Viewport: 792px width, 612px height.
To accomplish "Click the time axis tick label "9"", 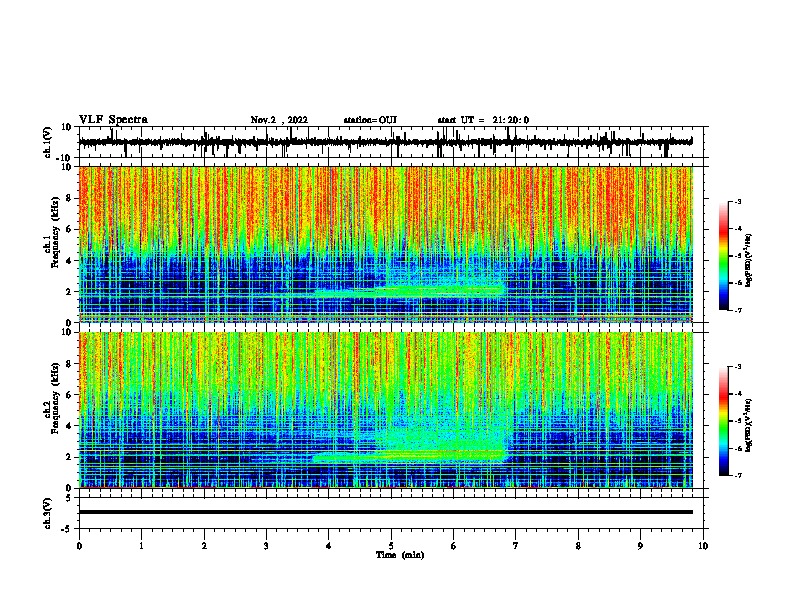I will (640, 546).
